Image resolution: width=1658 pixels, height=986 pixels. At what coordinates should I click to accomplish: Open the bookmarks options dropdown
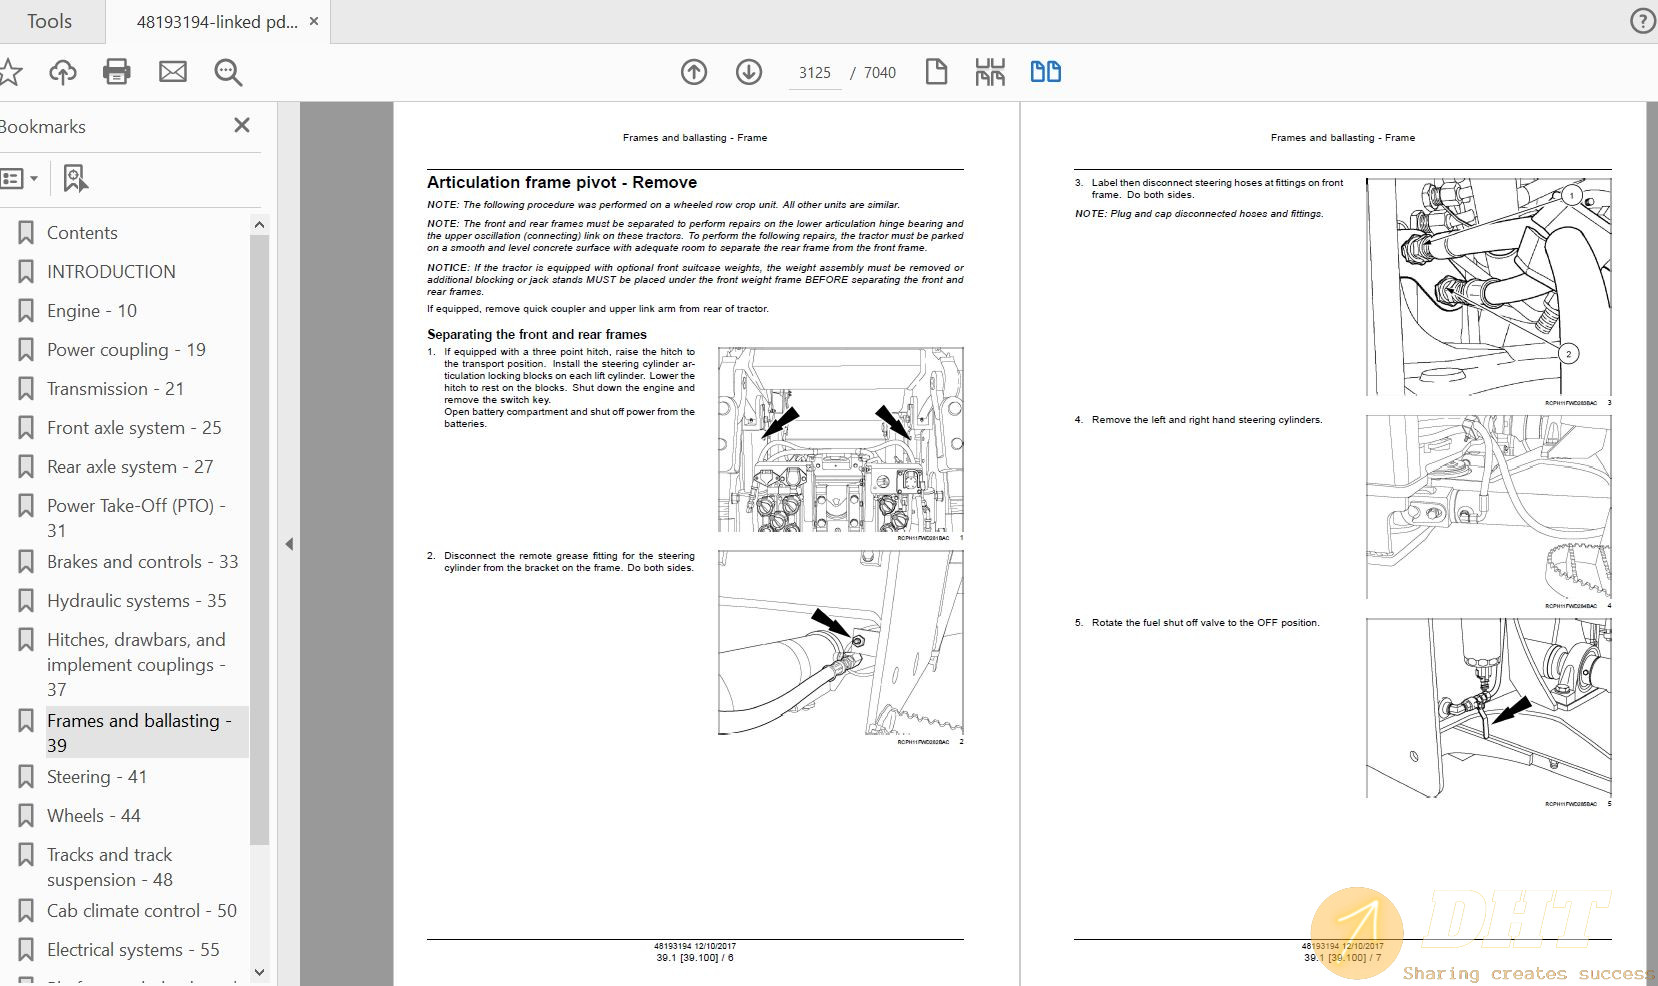tap(20, 179)
